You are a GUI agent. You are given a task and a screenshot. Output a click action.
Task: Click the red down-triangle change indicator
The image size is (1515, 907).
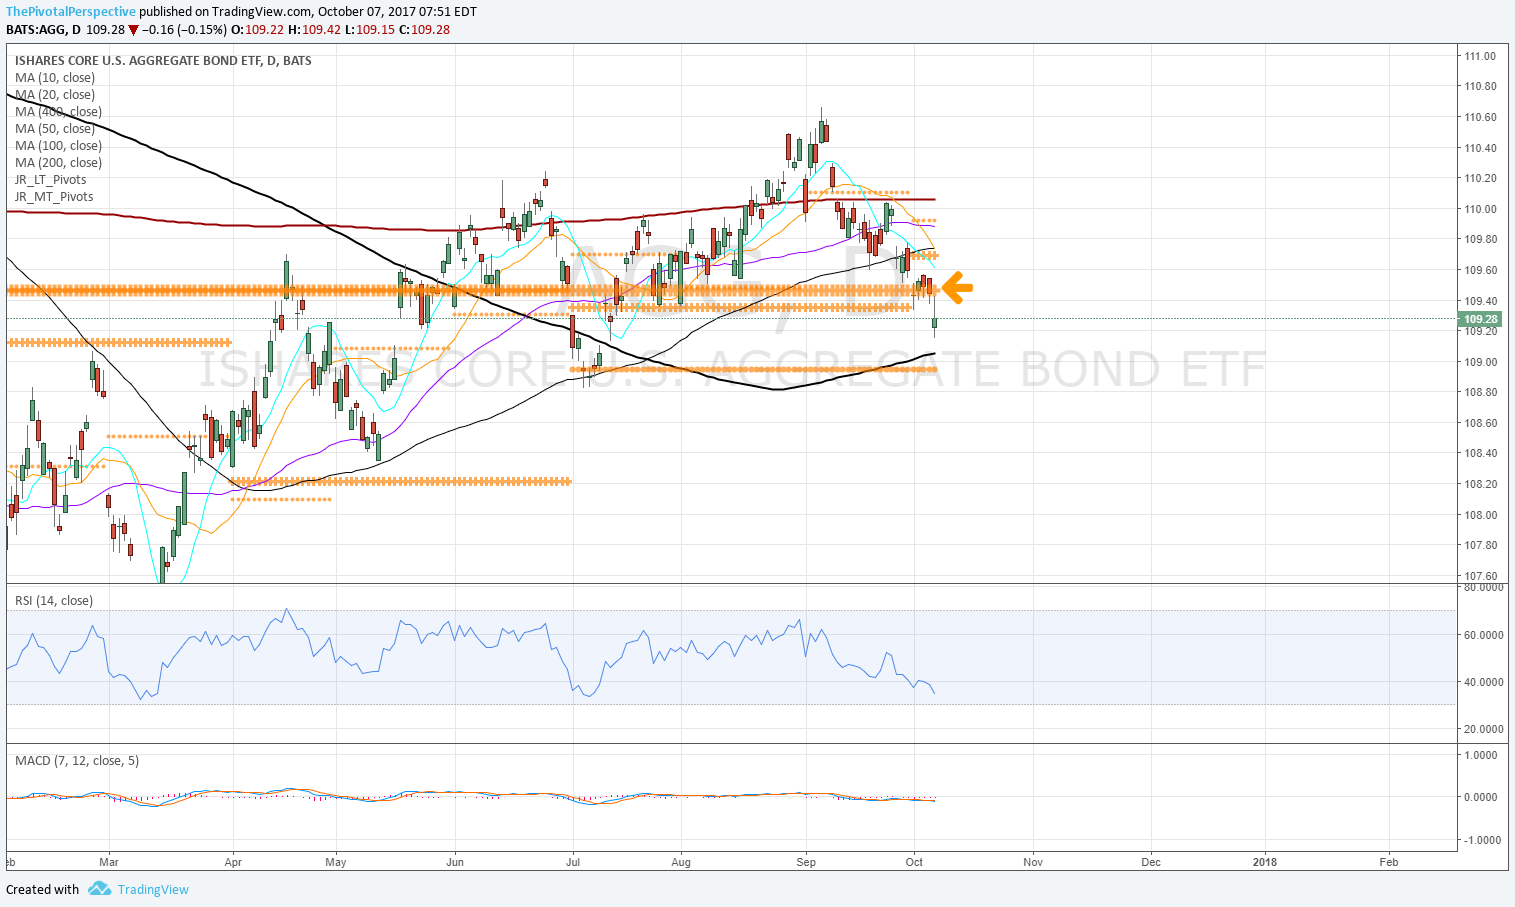point(131,30)
